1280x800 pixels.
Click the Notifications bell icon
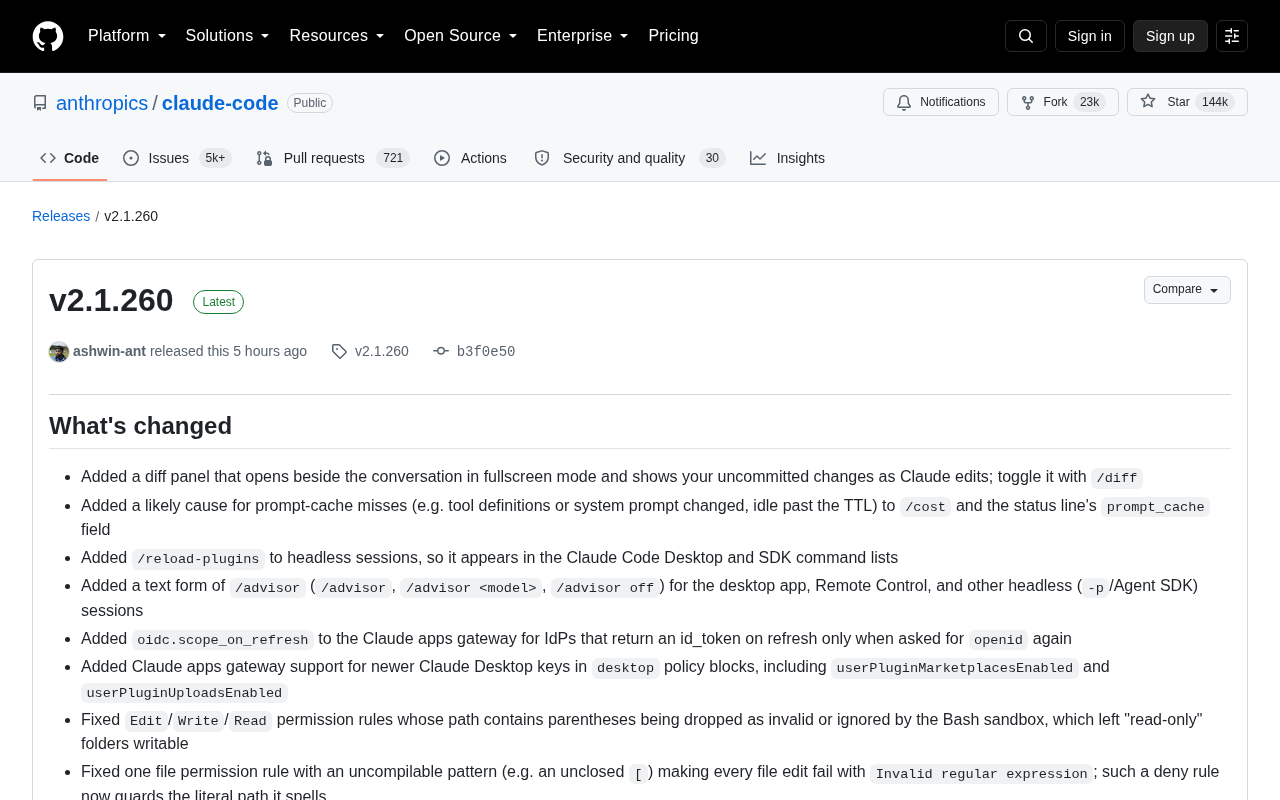coord(904,102)
